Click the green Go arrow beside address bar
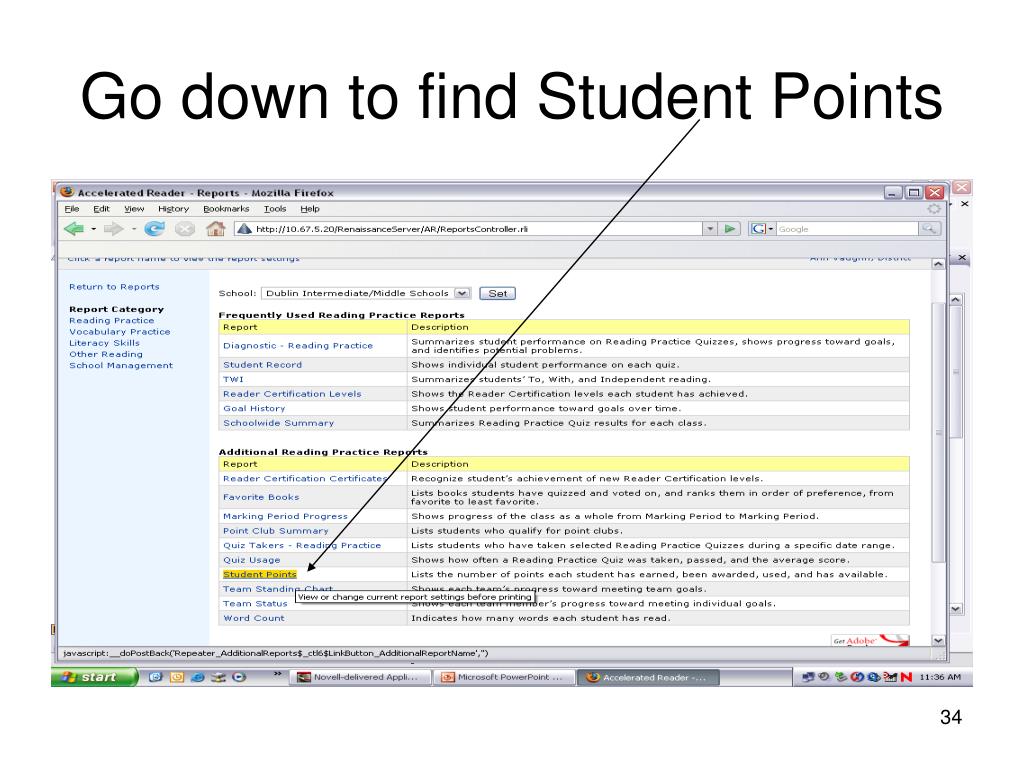Screen dimensions: 1024x768 pyautogui.click(x=729, y=229)
